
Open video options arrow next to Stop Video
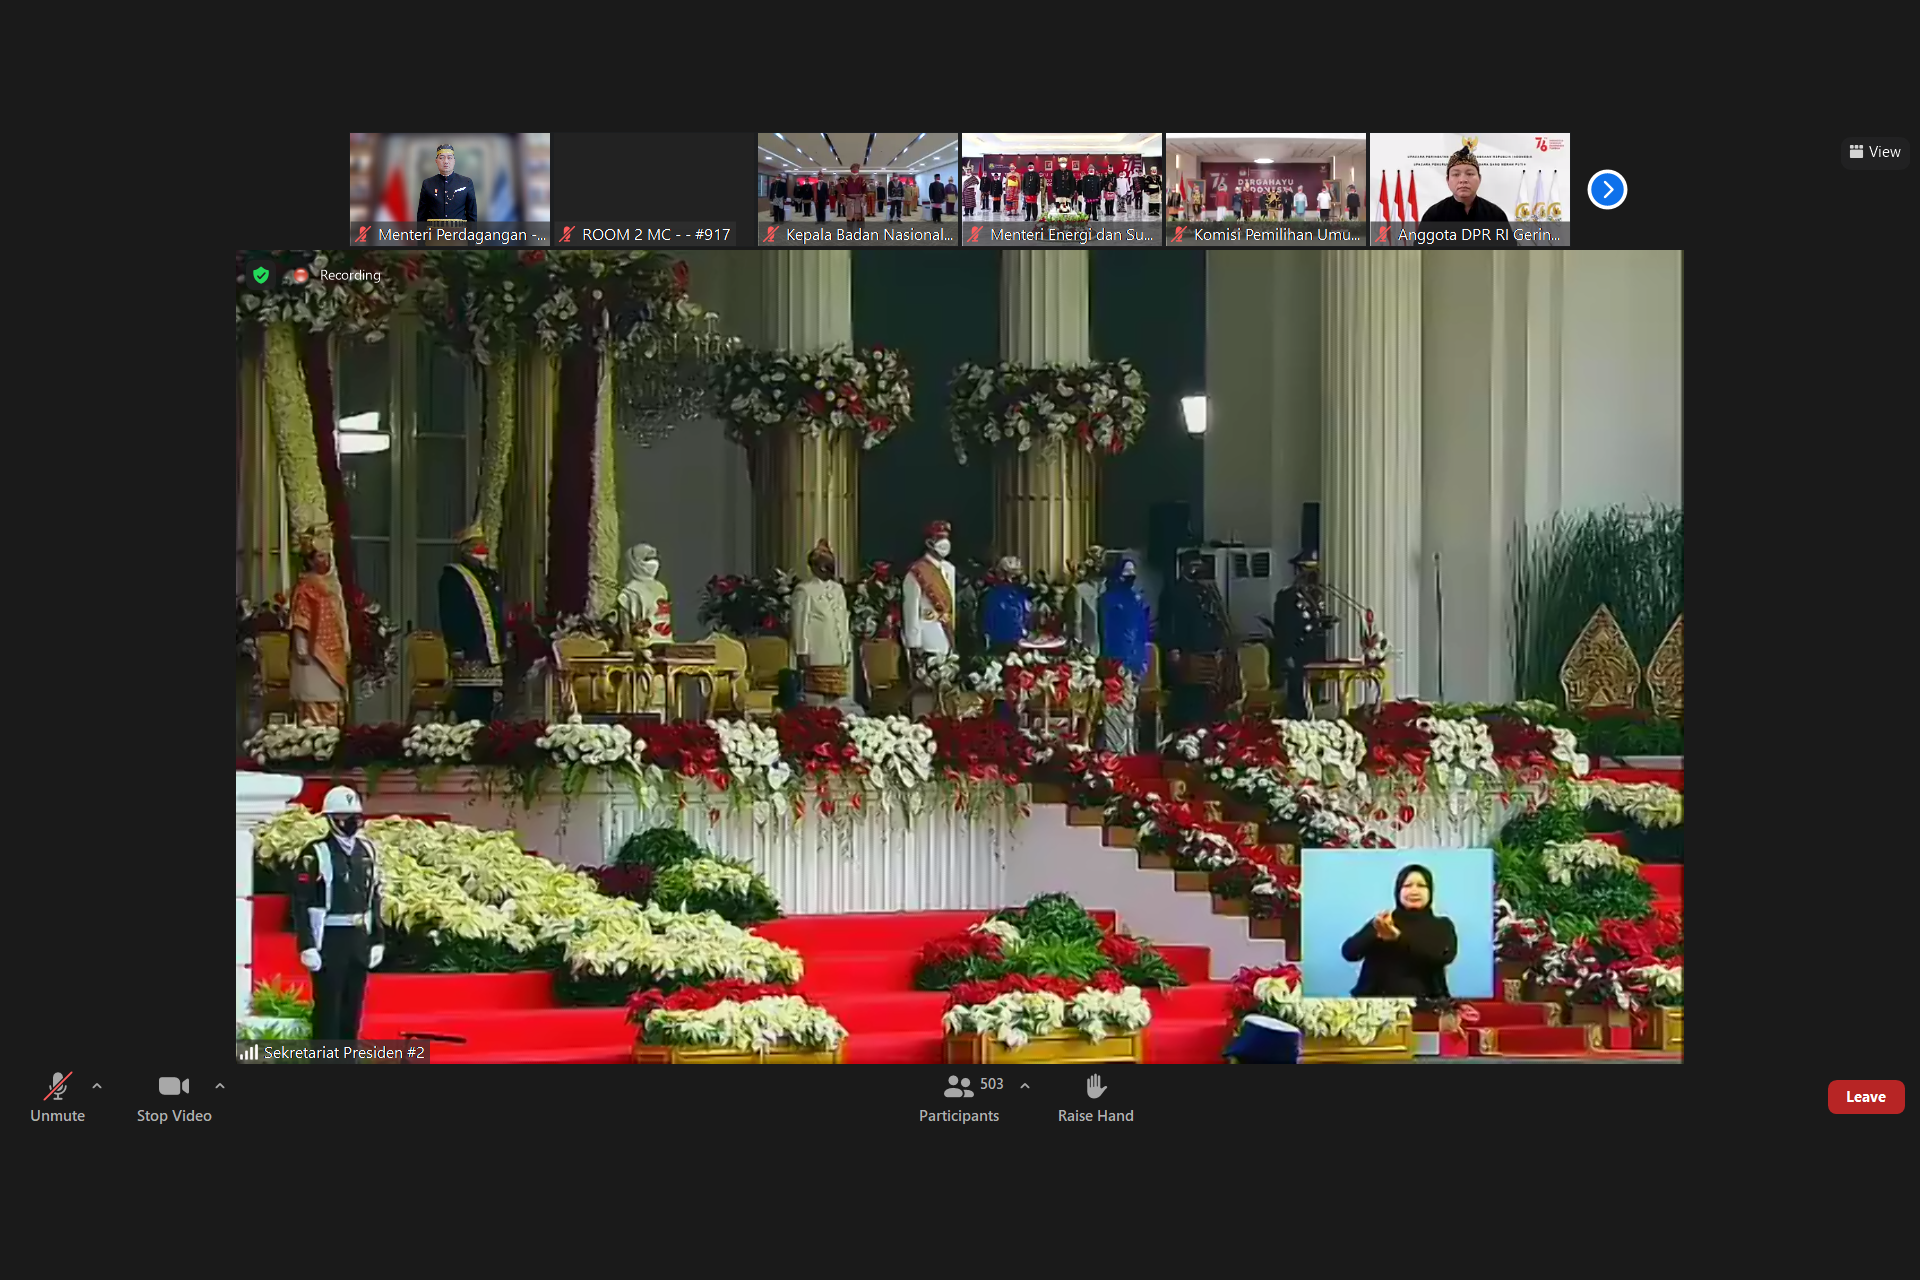[220, 1086]
